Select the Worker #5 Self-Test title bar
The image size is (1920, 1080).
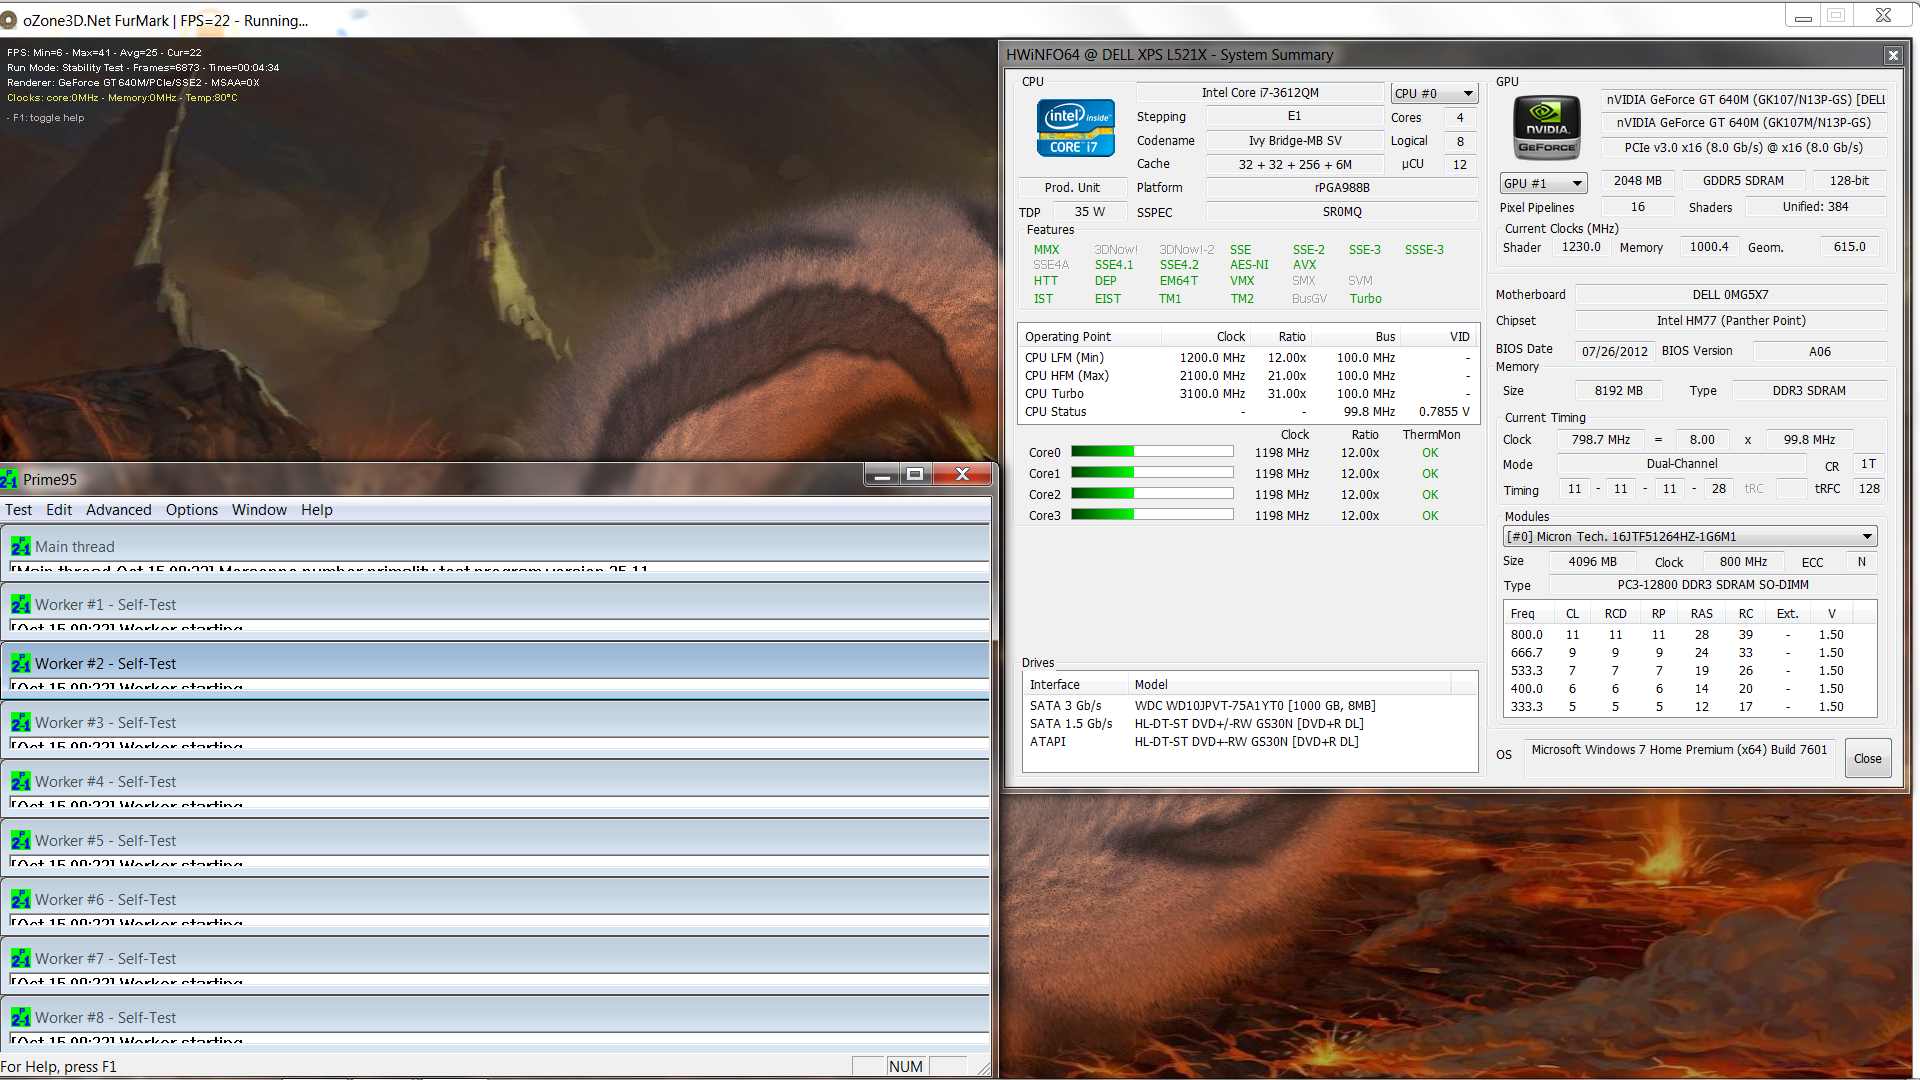[x=497, y=840]
